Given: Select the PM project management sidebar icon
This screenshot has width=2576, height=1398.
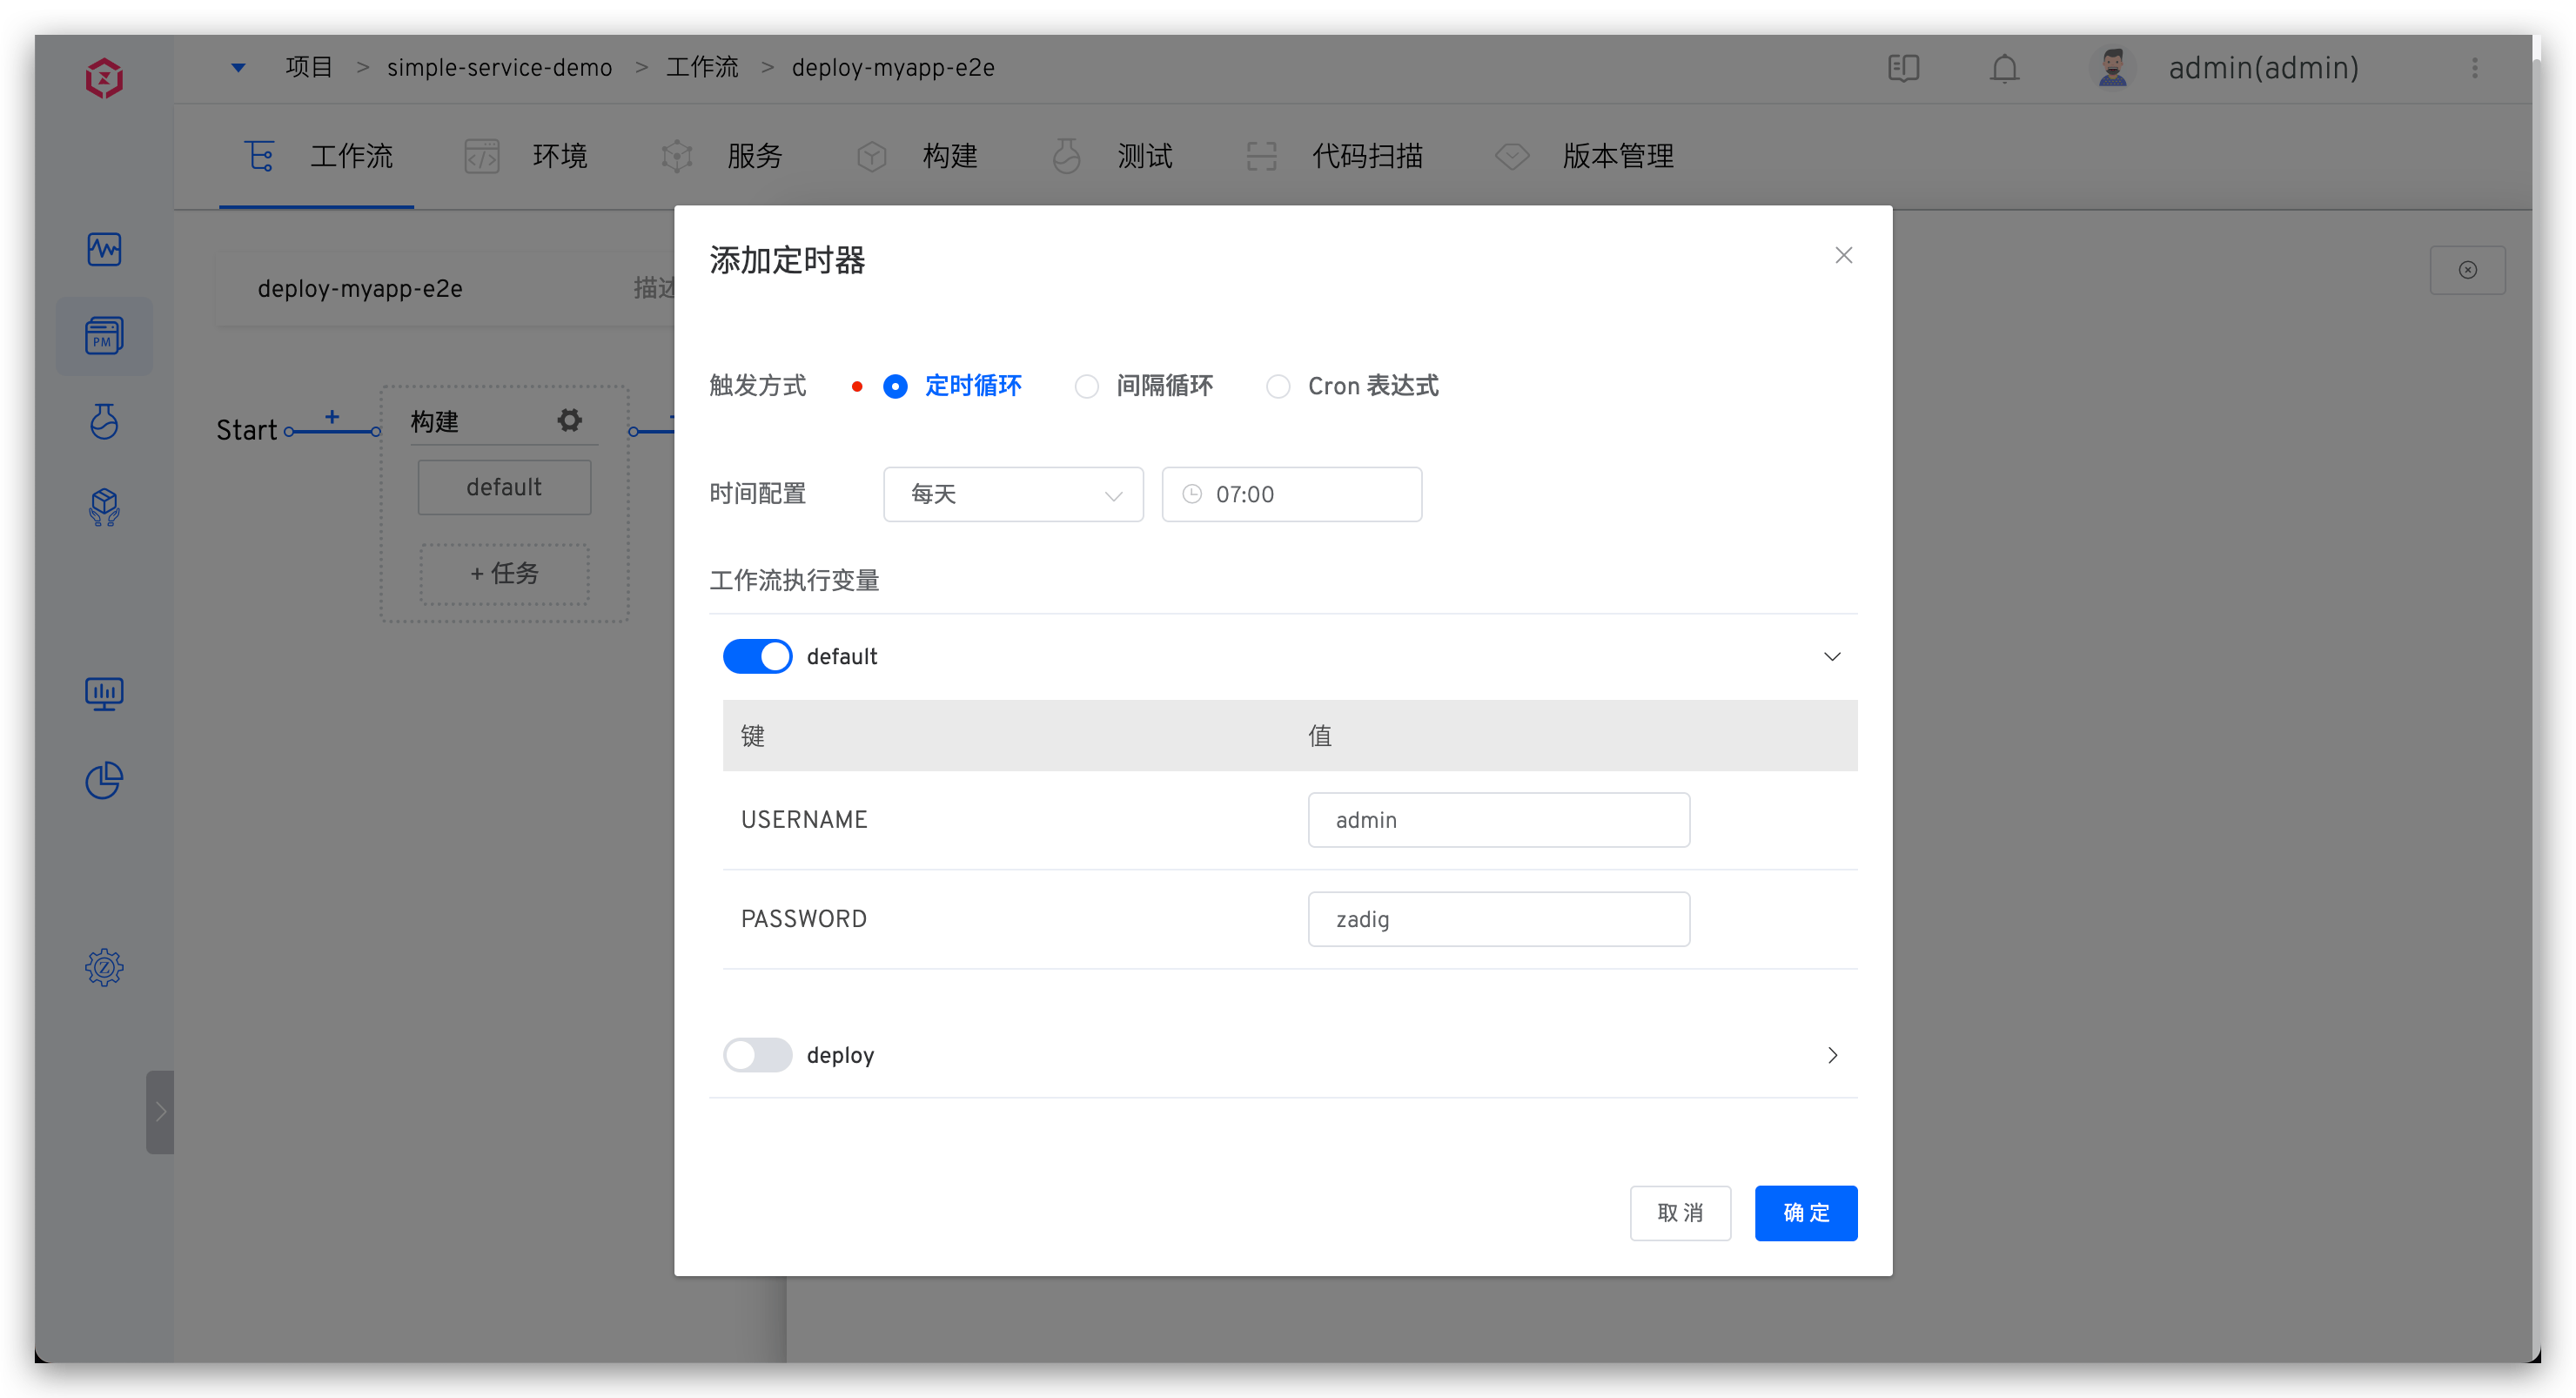Looking at the screenshot, I should pyautogui.click(x=104, y=336).
